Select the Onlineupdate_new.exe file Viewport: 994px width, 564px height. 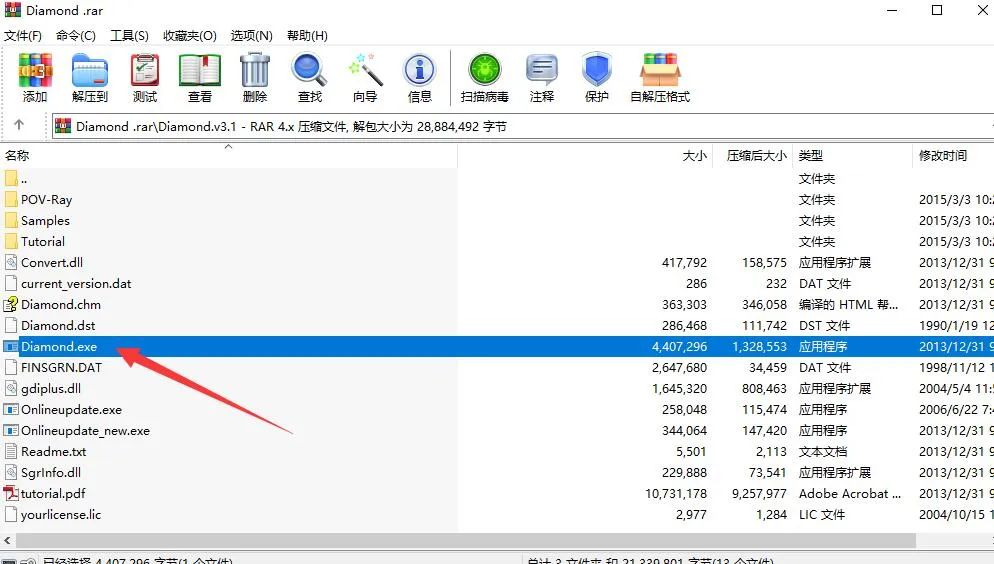click(86, 430)
